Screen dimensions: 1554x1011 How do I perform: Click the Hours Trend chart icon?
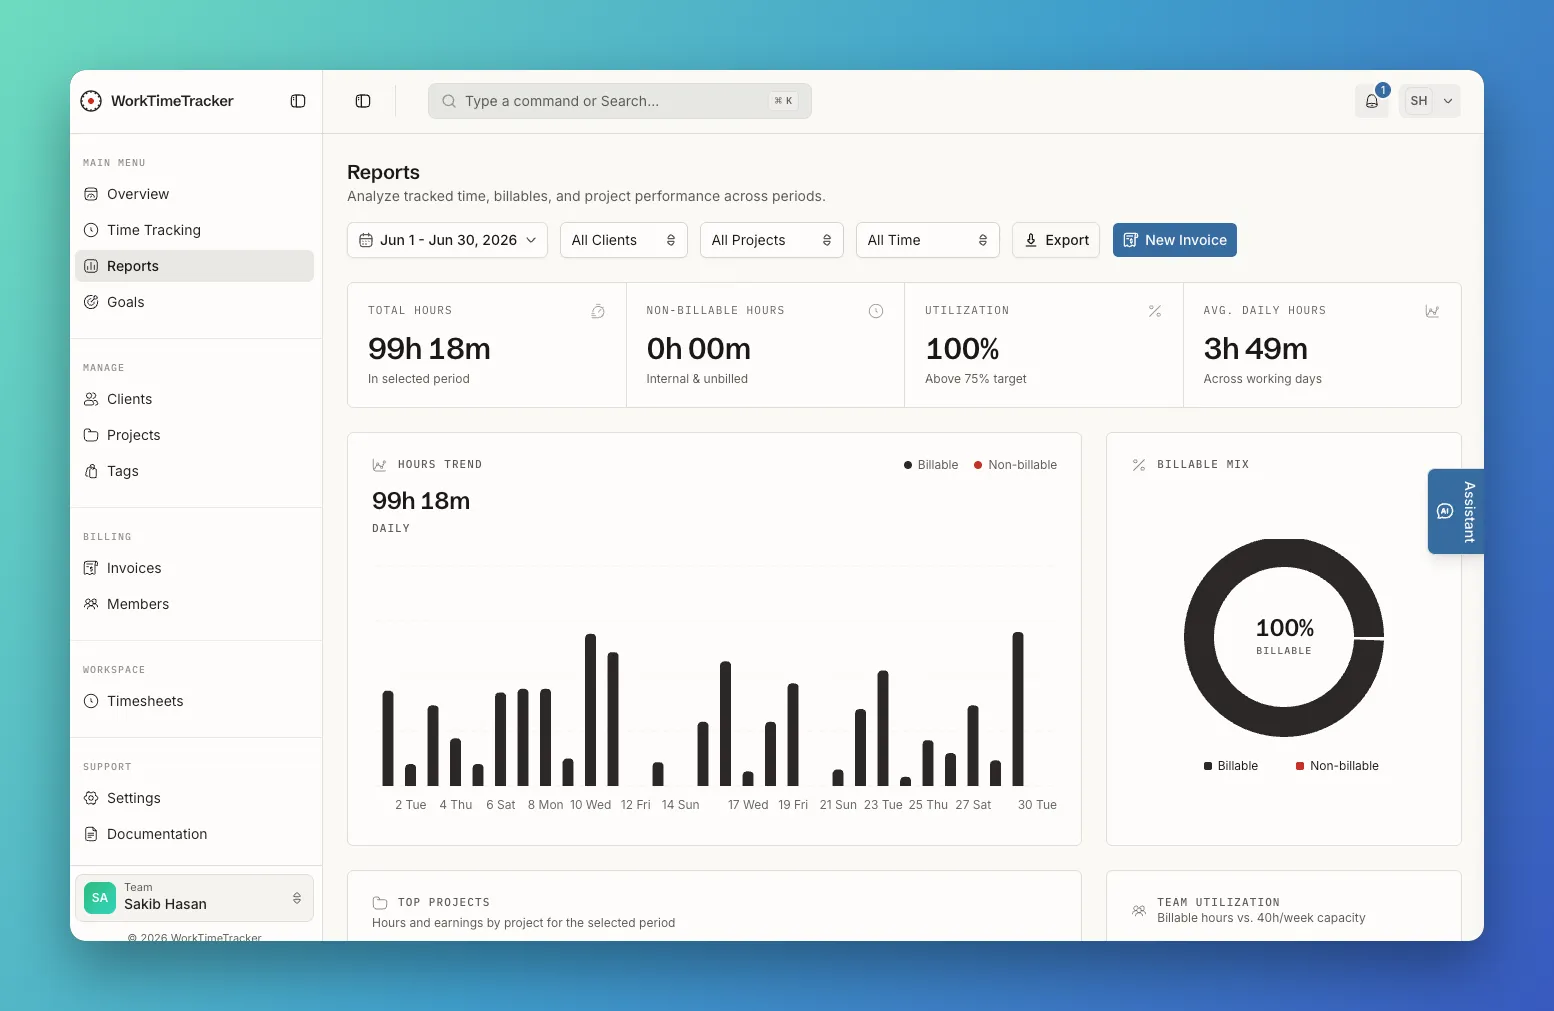(x=379, y=465)
